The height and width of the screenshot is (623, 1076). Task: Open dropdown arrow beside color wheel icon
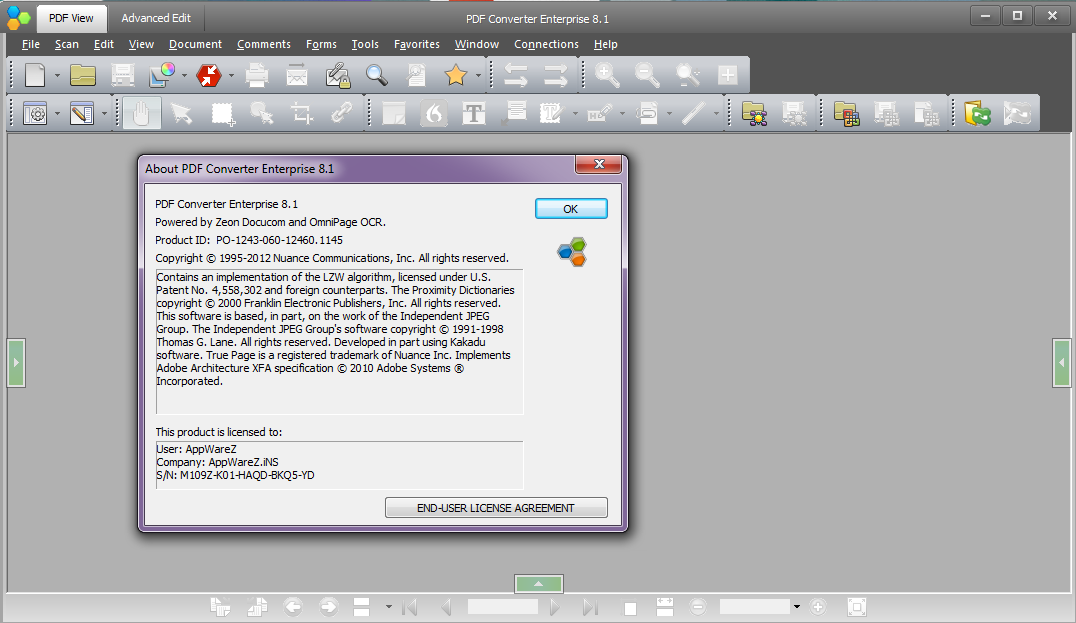[184, 75]
